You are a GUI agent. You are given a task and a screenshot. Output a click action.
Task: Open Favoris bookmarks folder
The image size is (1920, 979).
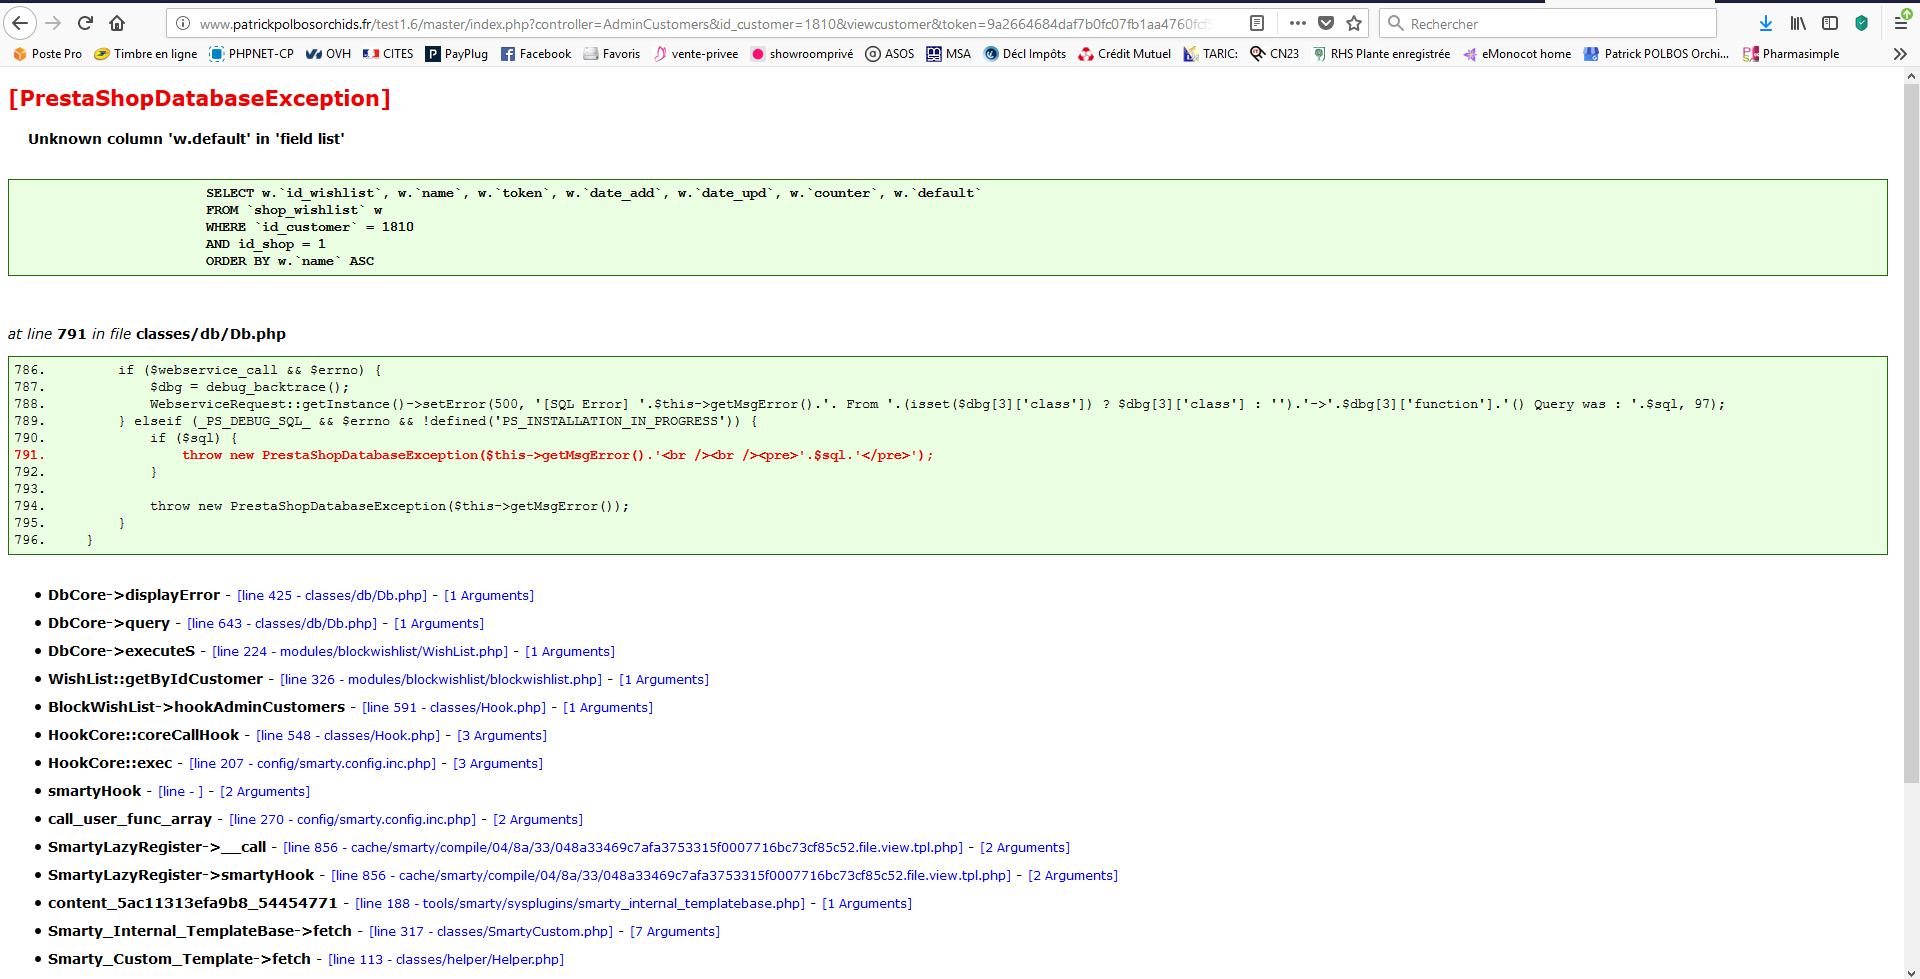pyautogui.click(x=611, y=54)
